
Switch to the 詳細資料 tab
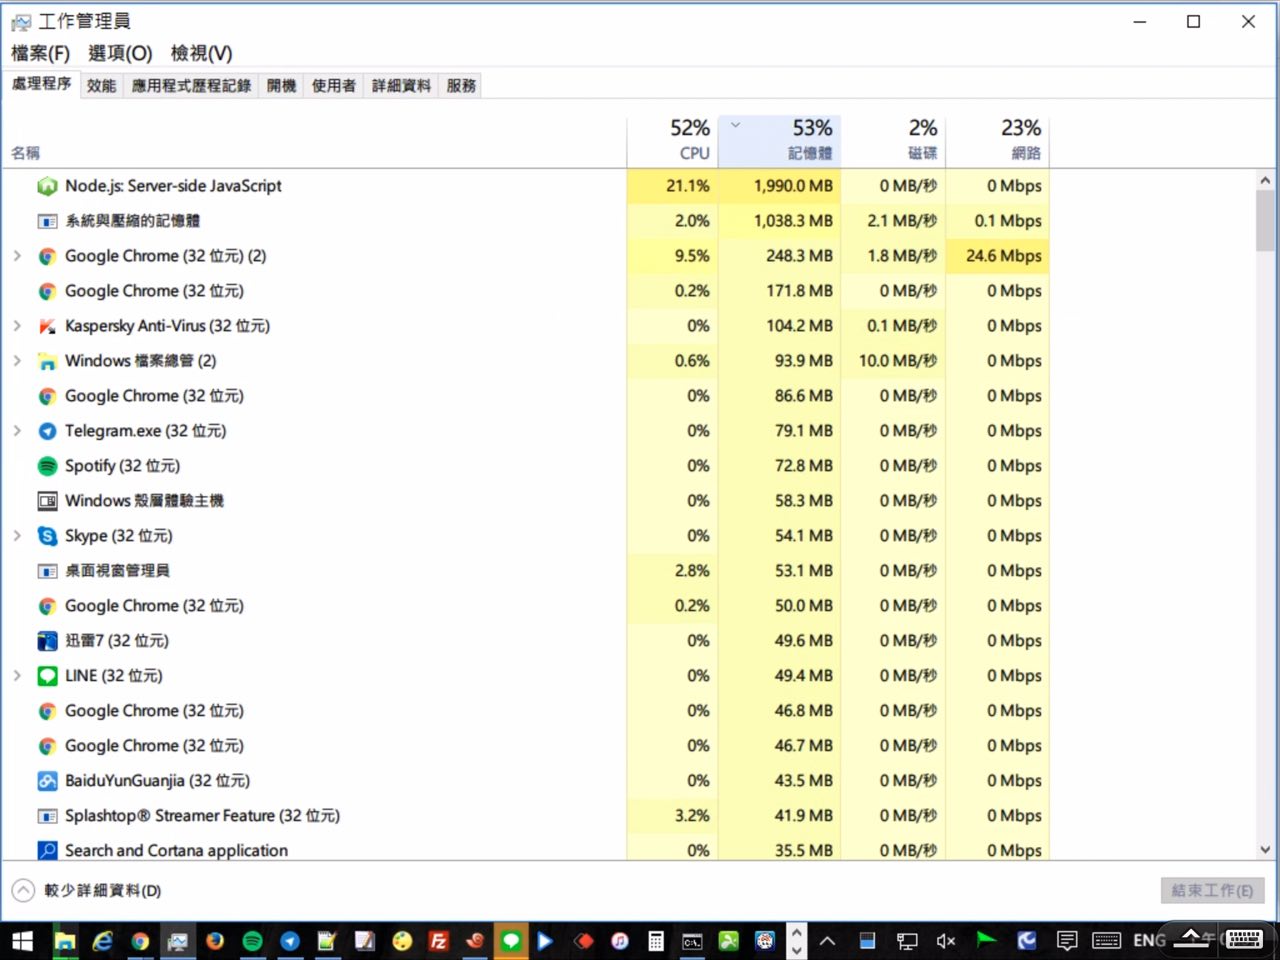coord(401,86)
